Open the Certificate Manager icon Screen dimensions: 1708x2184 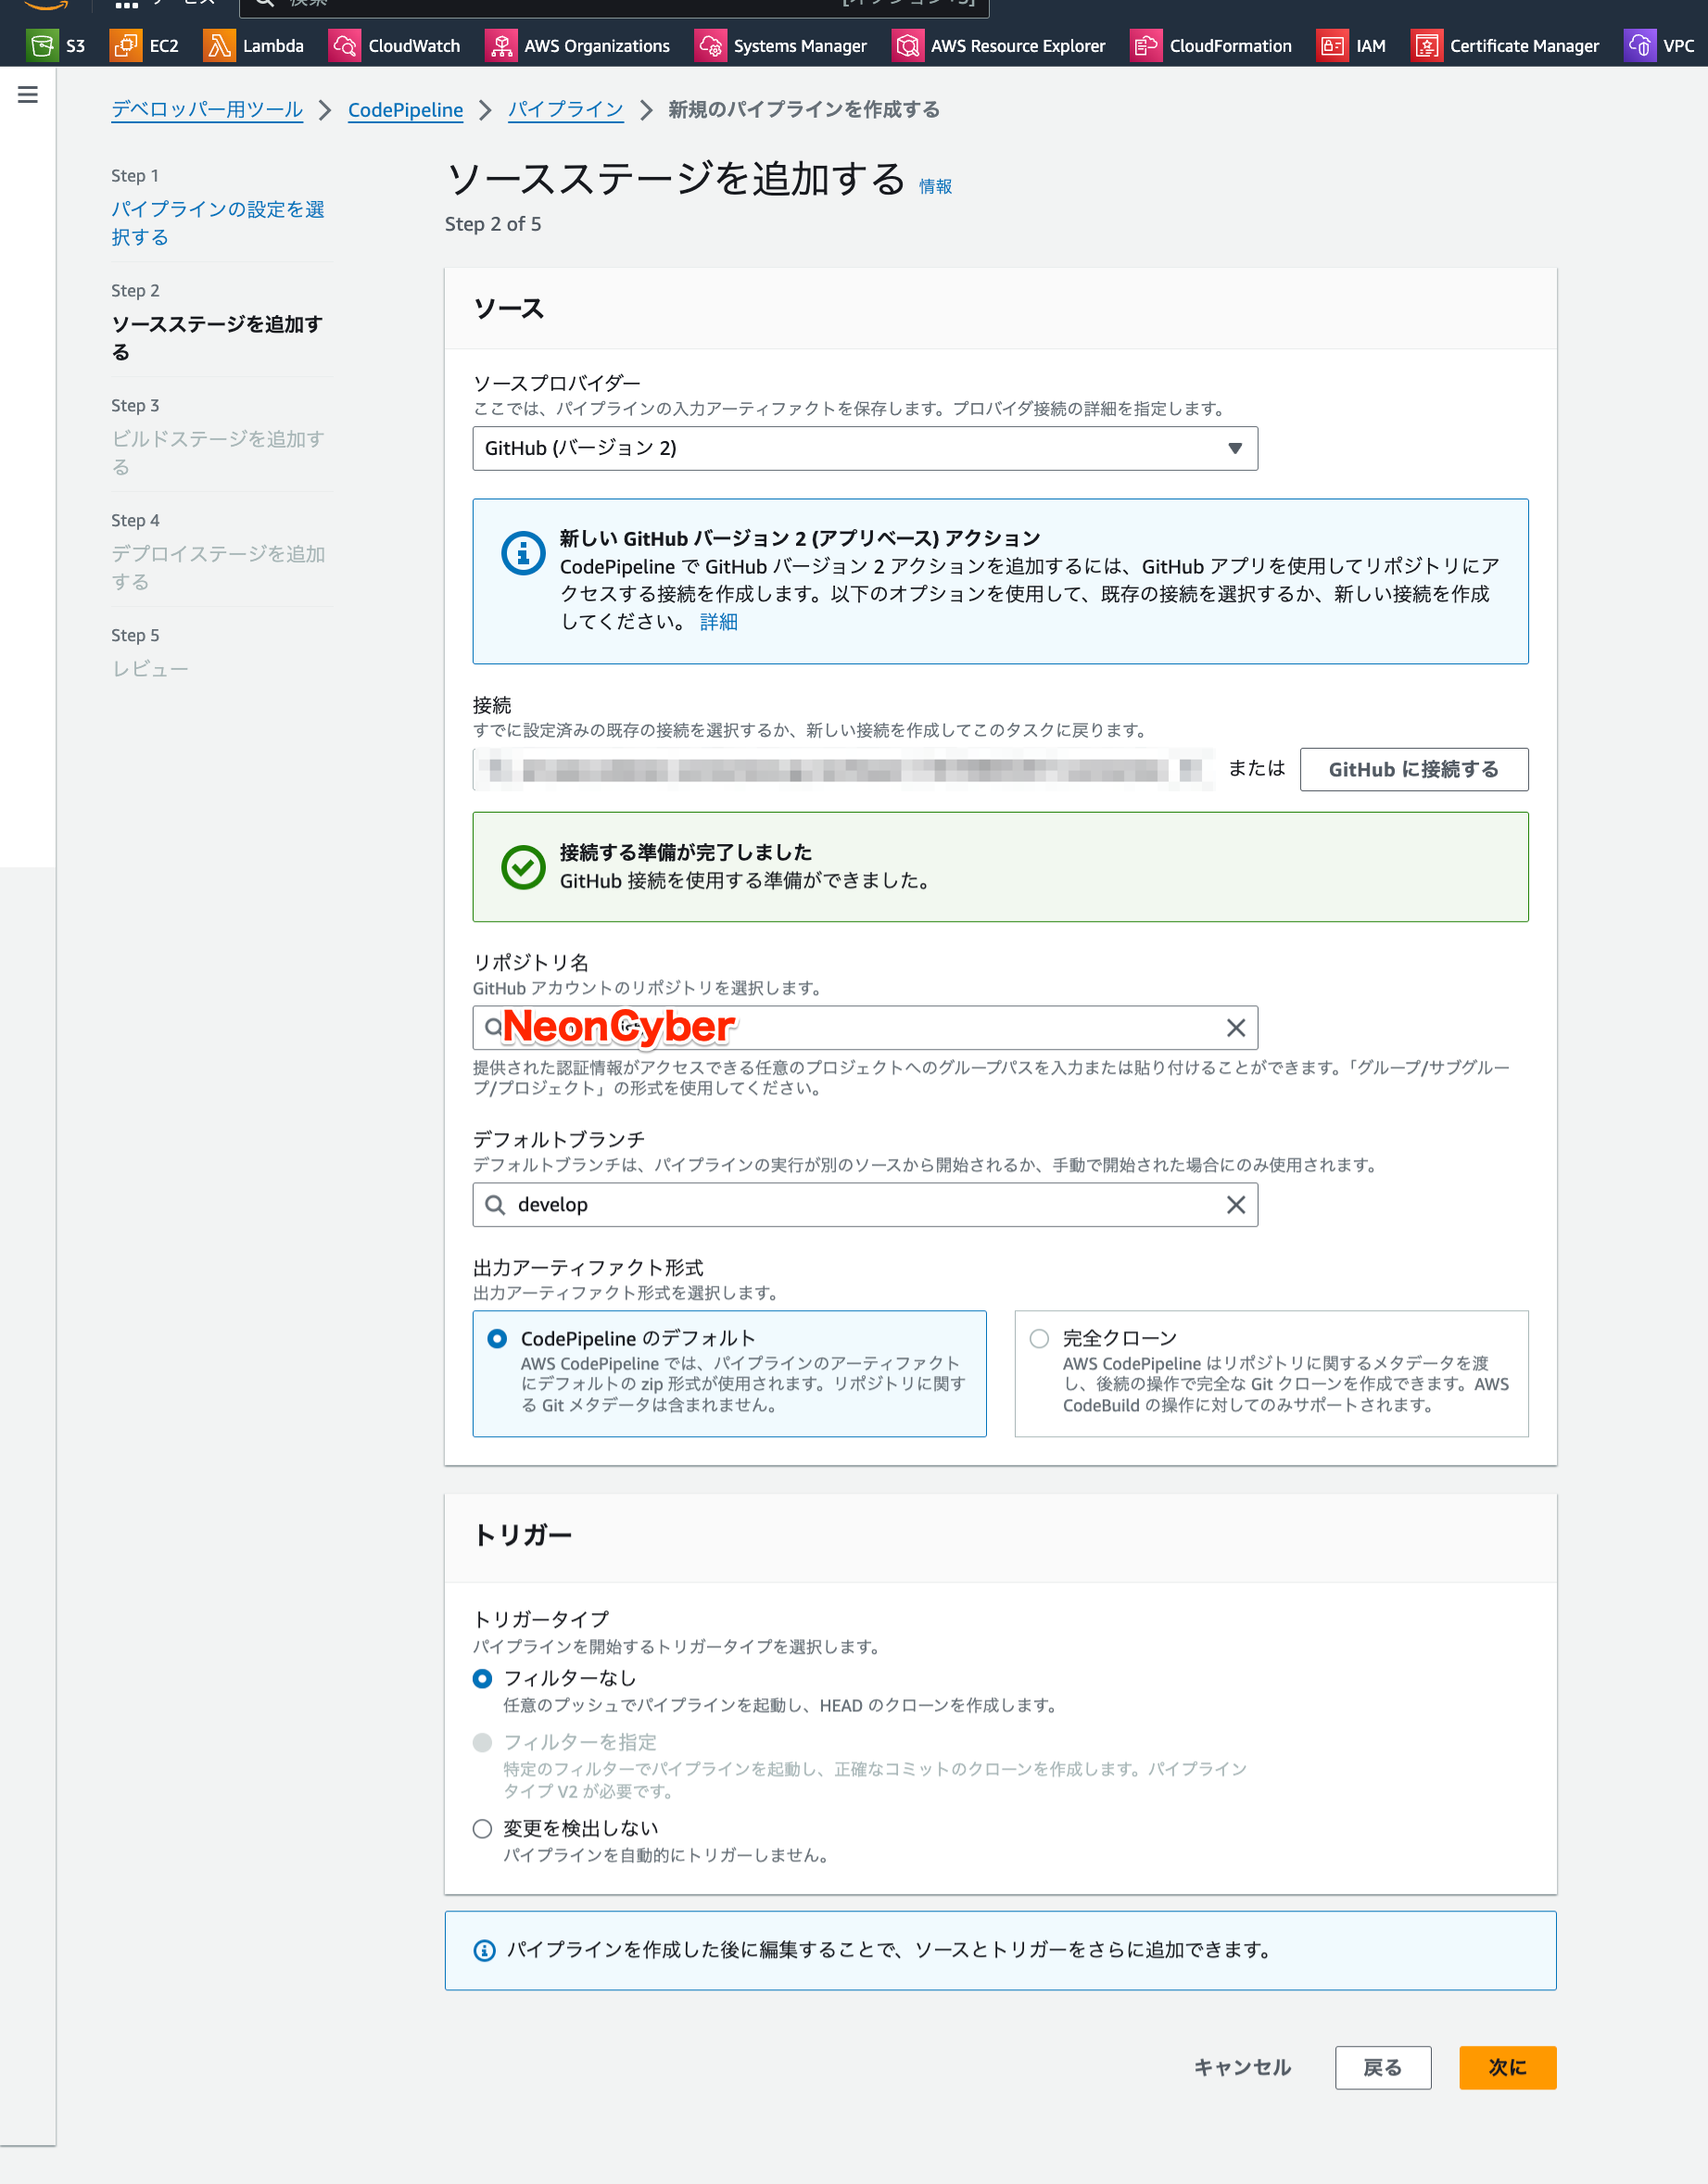click(1426, 45)
